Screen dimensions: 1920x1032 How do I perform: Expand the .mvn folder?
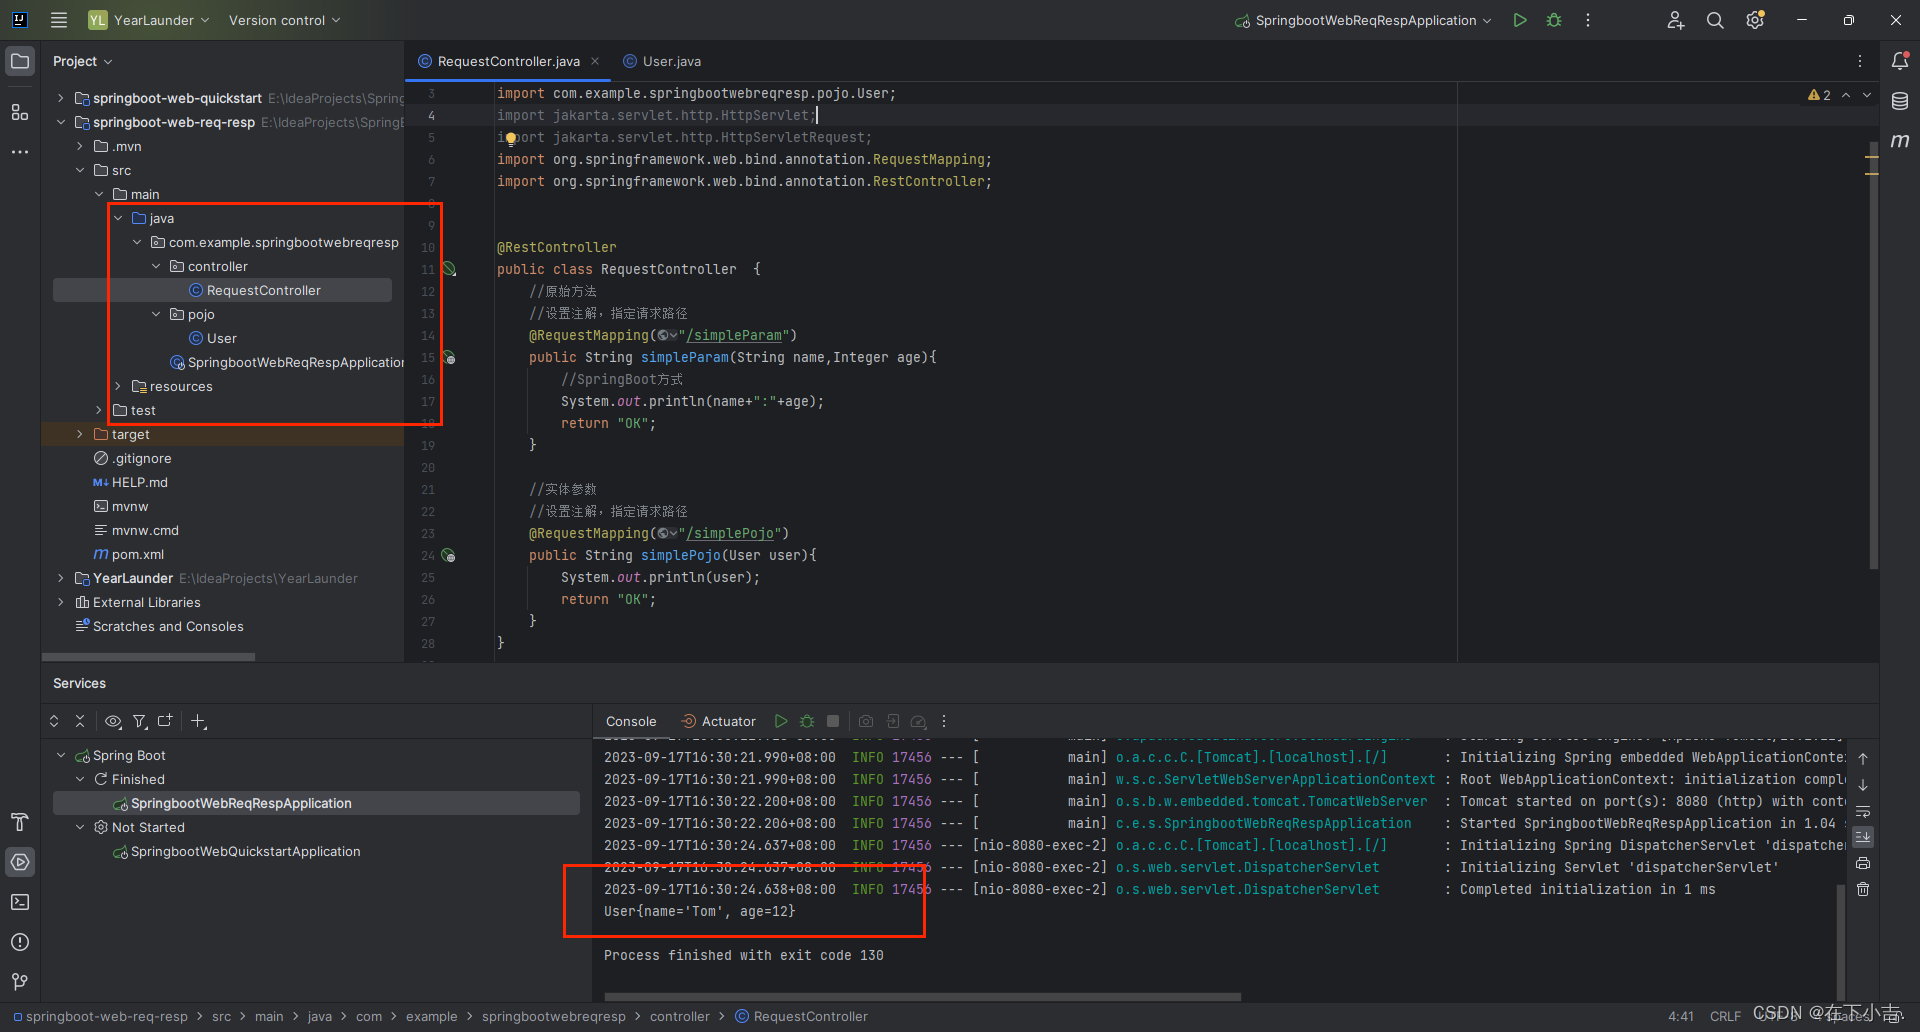point(80,146)
